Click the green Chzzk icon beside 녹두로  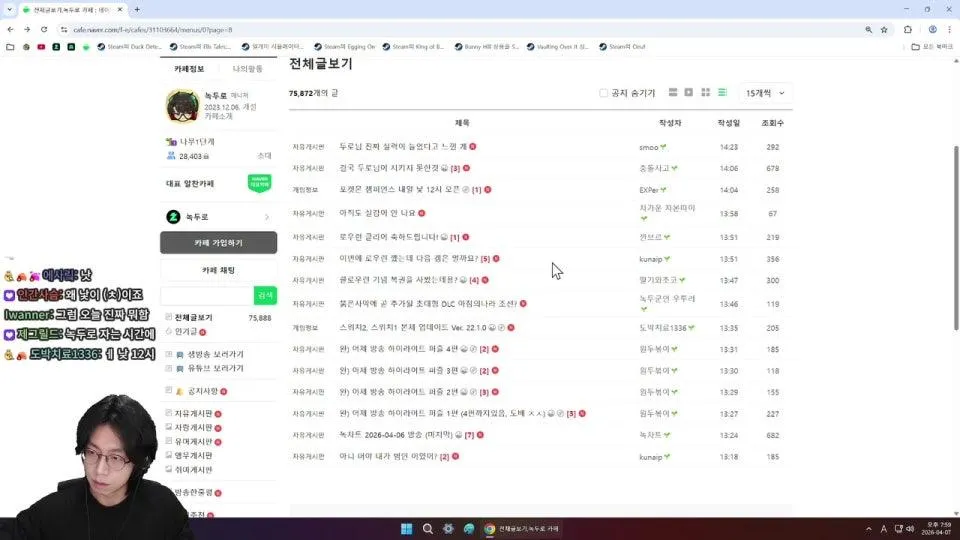(x=173, y=217)
